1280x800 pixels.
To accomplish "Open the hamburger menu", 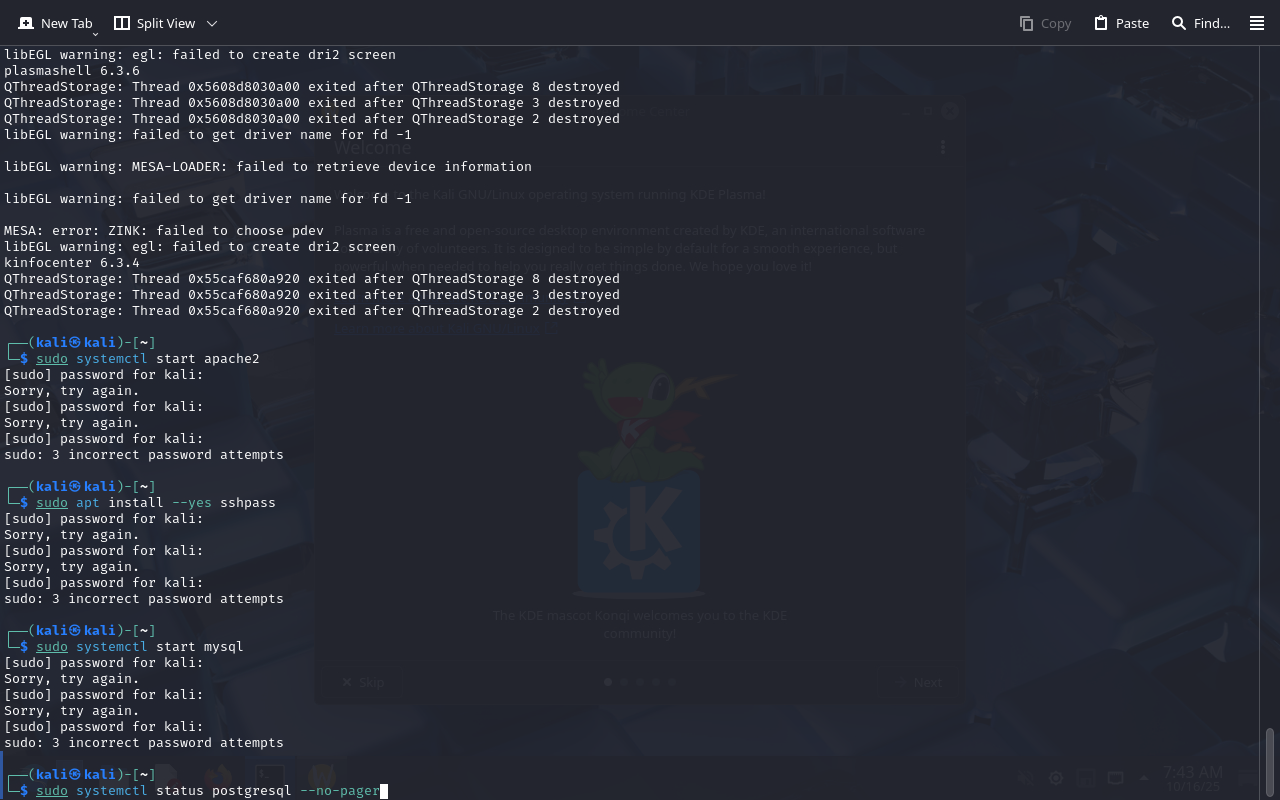I will [1257, 23].
